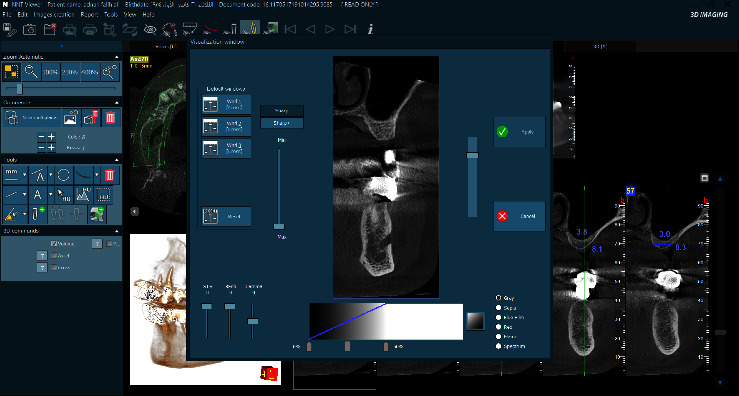Click the Apply button with green check

[x=519, y=132]
